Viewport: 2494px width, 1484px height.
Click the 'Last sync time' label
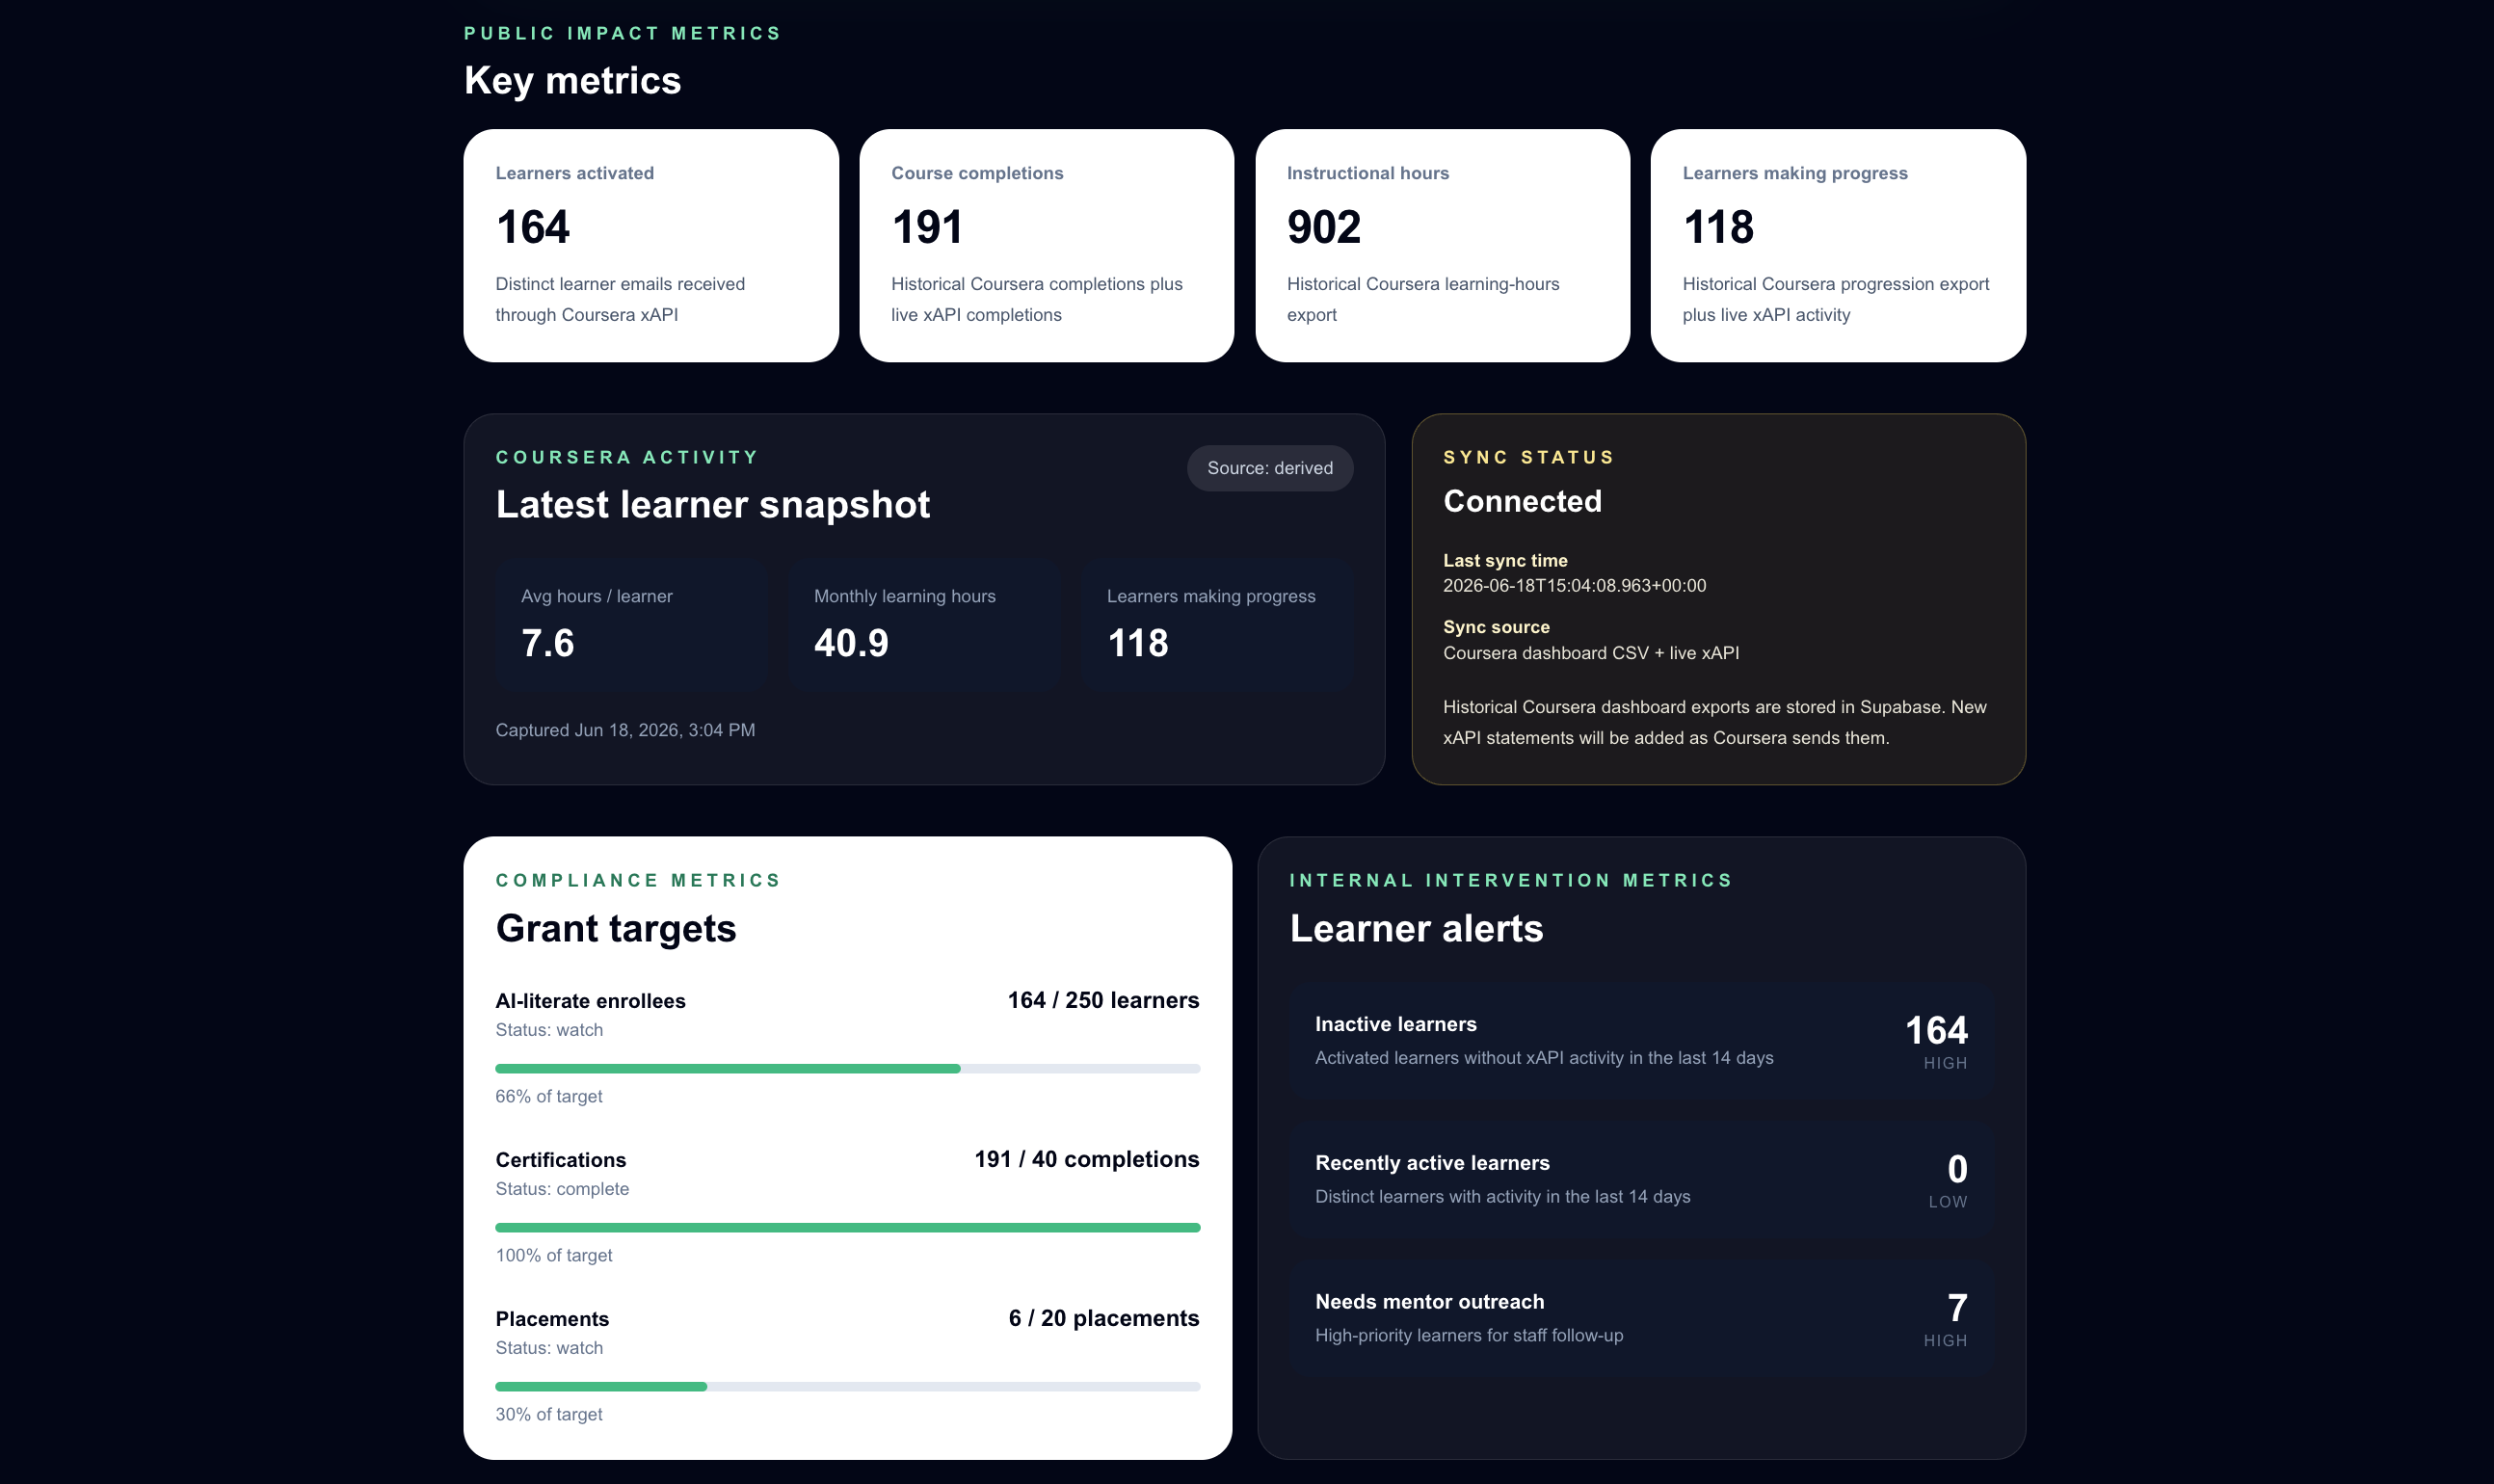click(x=1505, y=560)
